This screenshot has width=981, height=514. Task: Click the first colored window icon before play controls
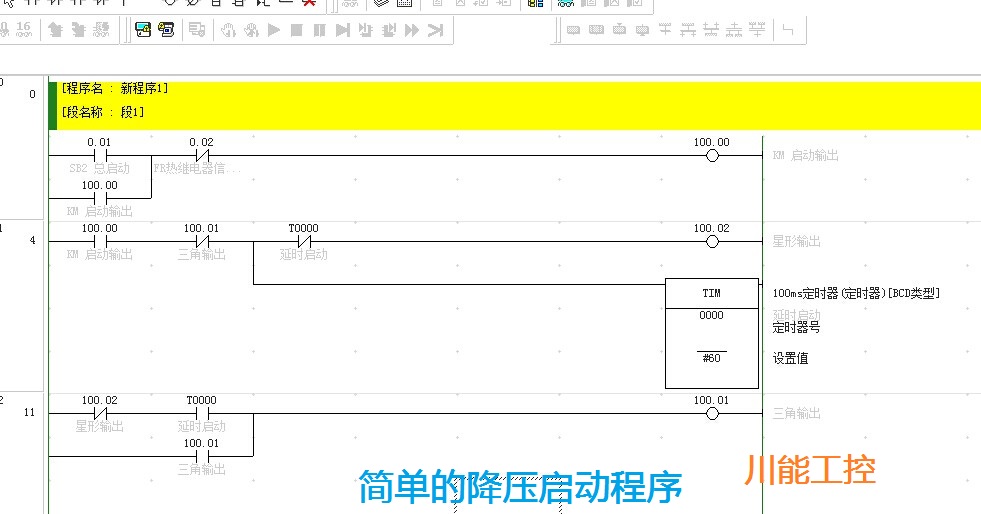click(x=143, y=30)
